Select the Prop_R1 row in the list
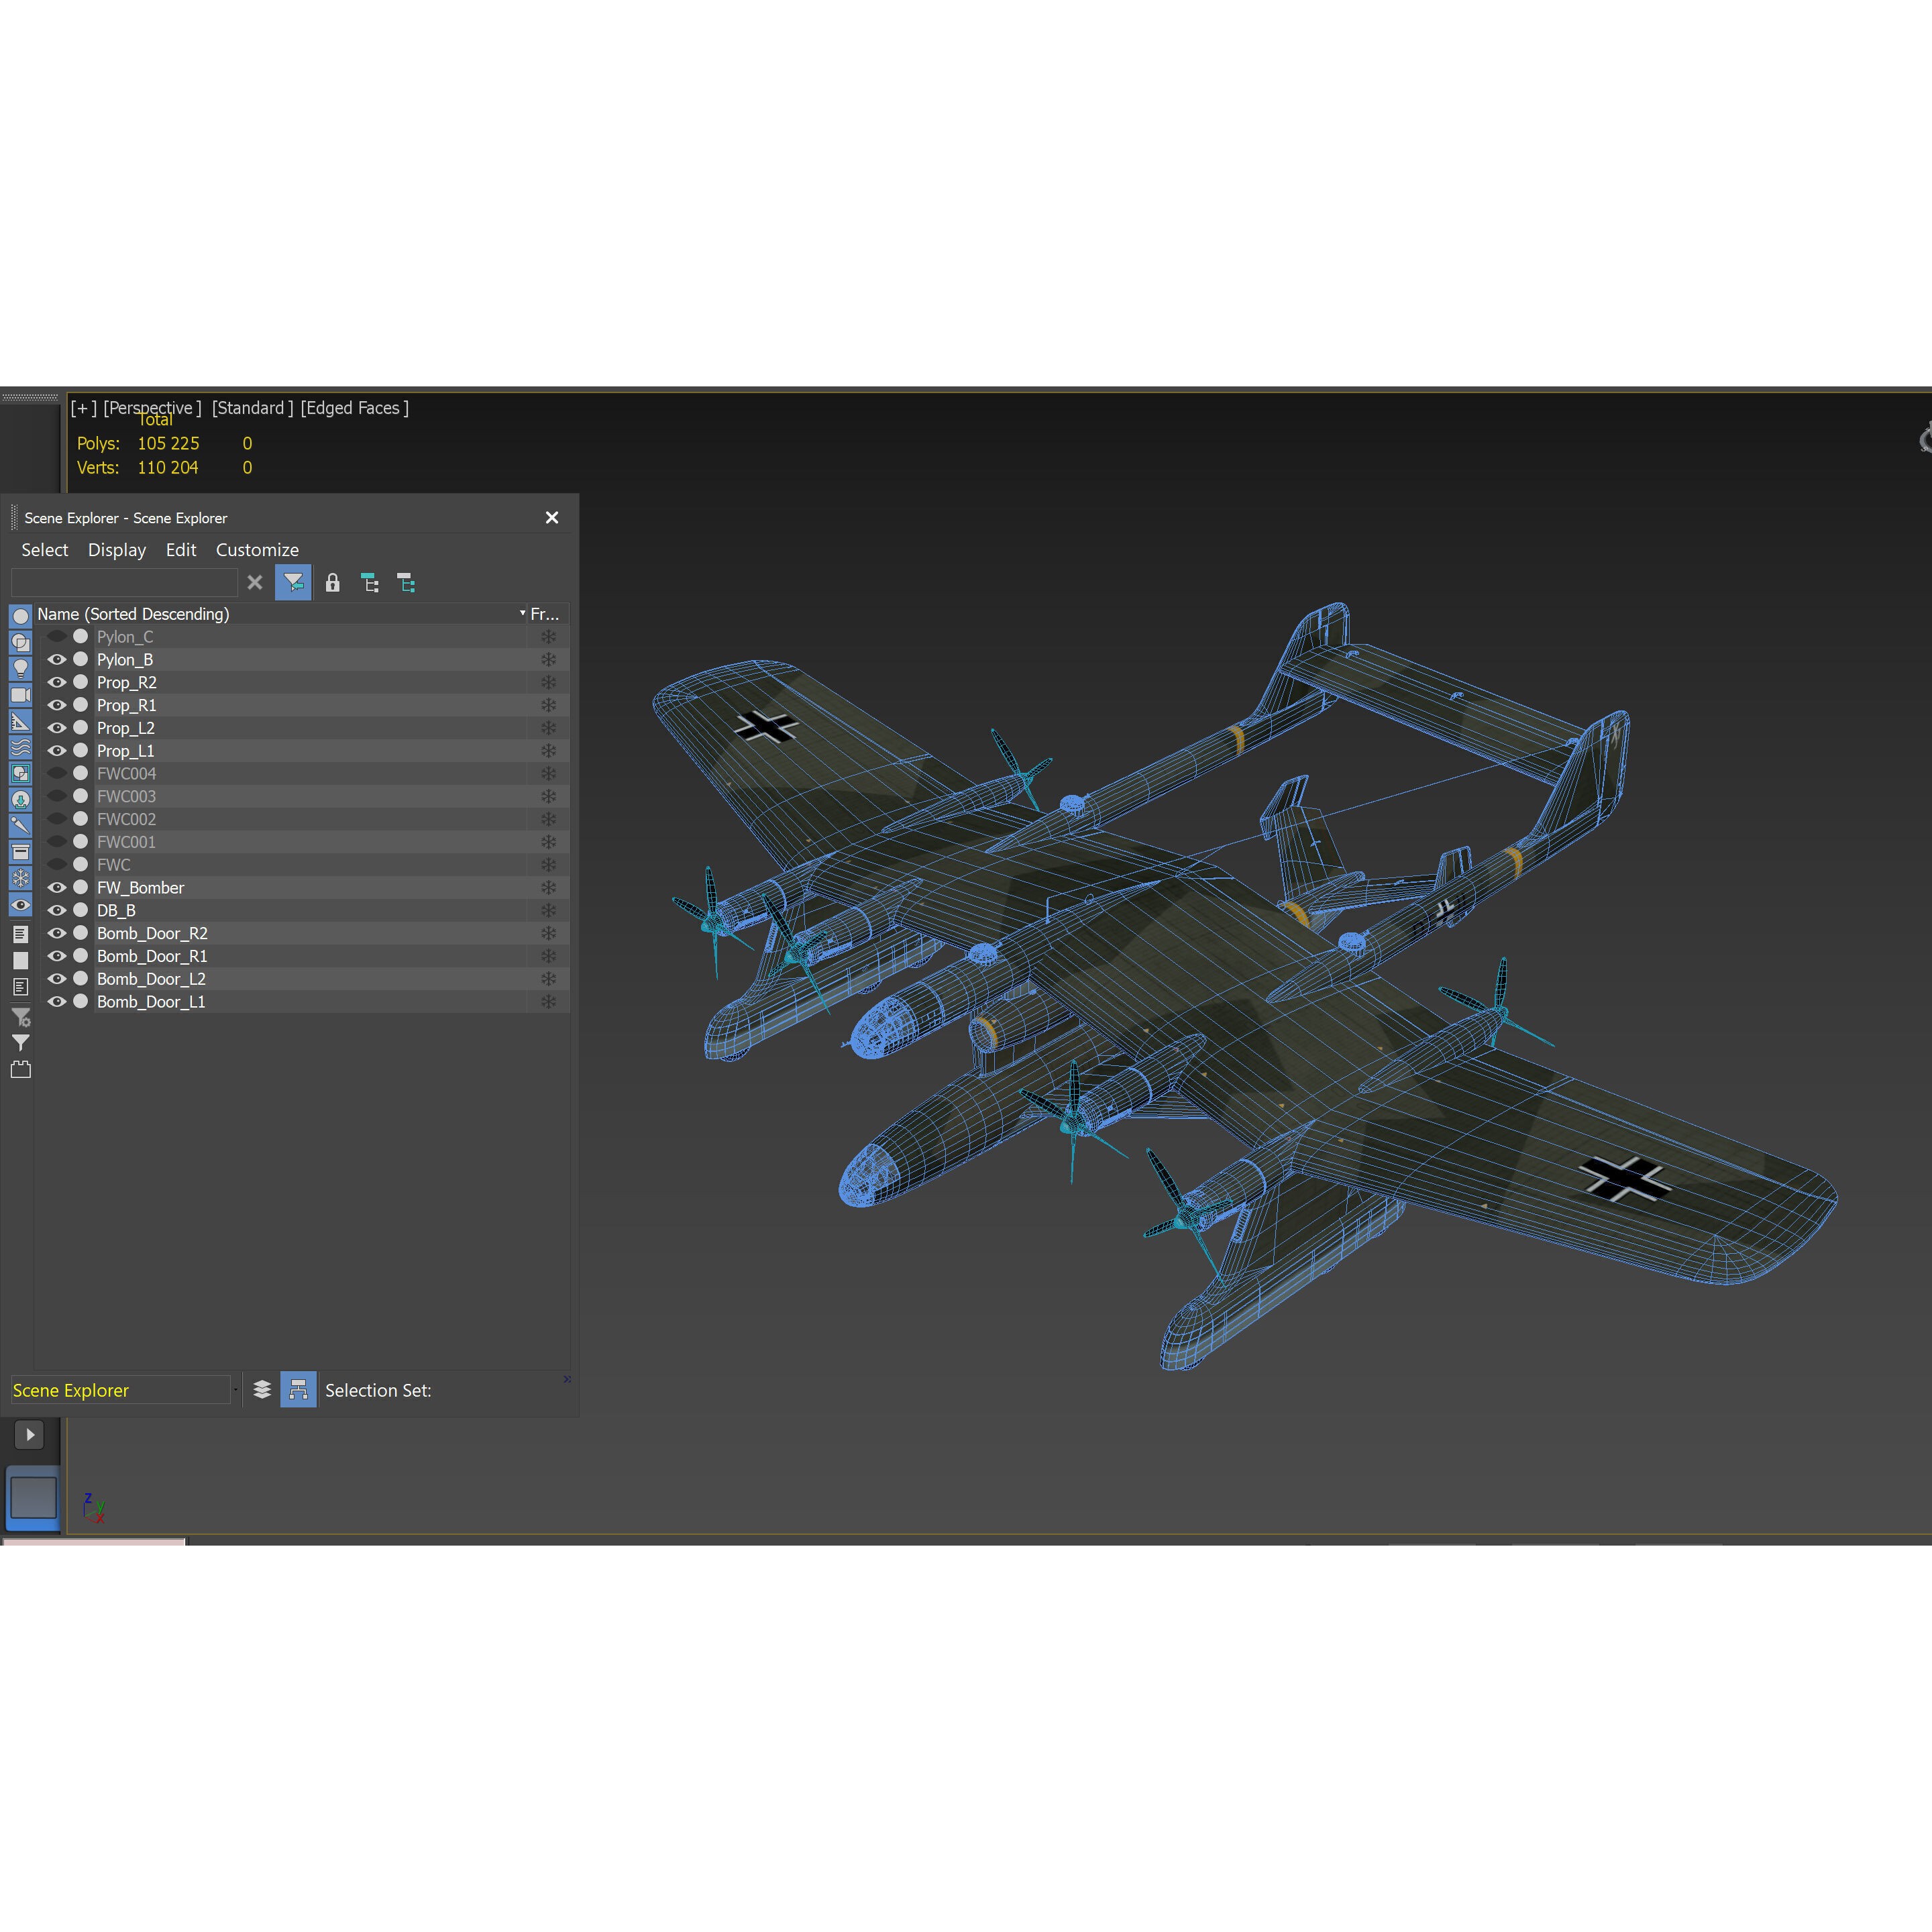 click(127, 705)
